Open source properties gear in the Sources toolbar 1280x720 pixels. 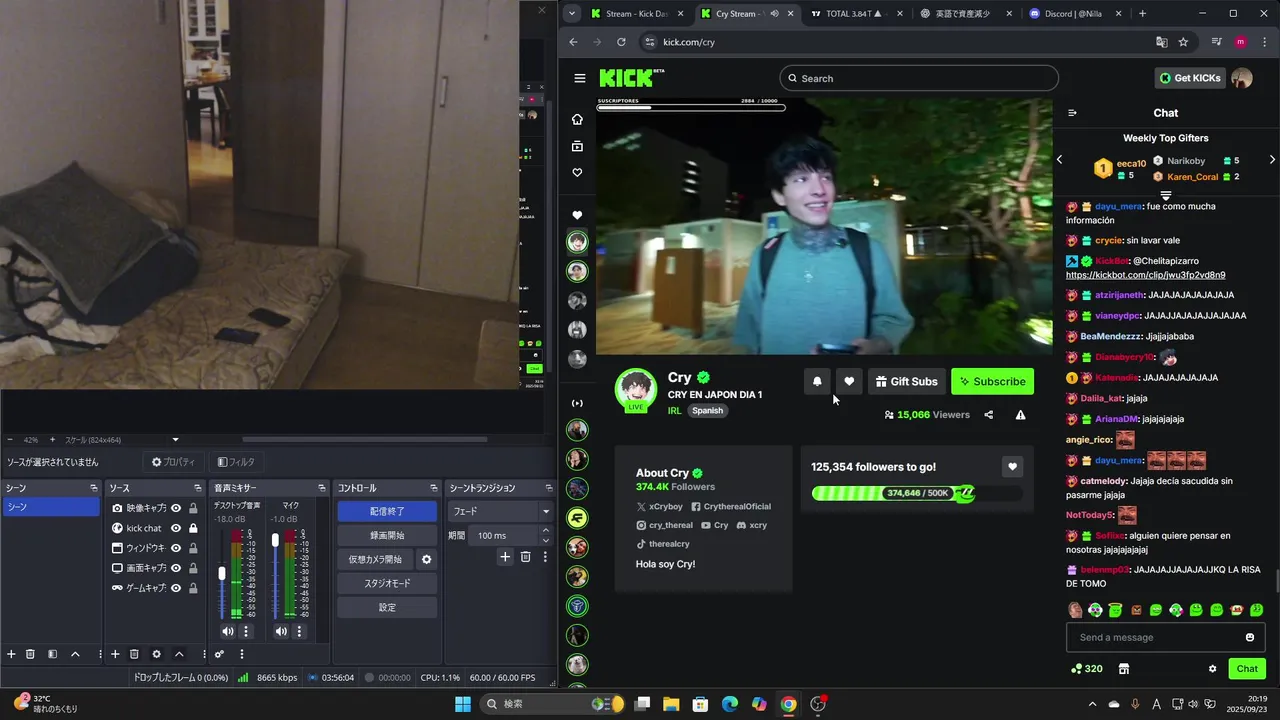coord(156,654)
